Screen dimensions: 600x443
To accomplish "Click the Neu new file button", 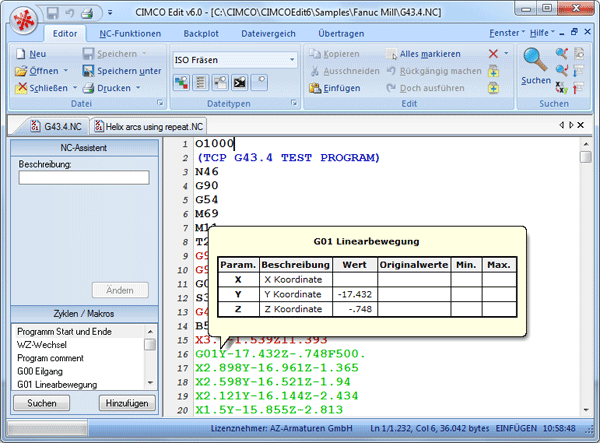I will [x=31, y=54].
